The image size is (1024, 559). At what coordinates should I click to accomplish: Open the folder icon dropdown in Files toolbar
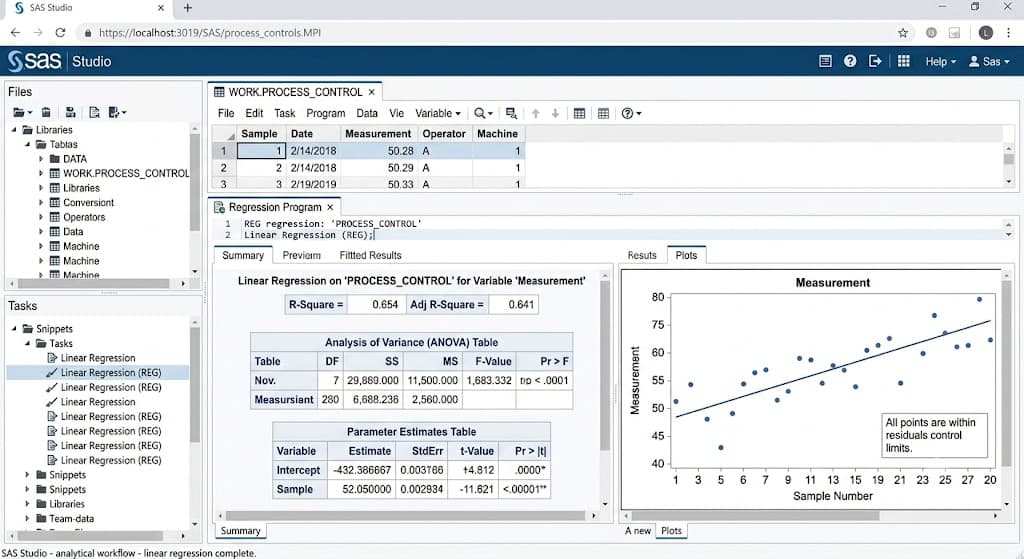[22, 112]
